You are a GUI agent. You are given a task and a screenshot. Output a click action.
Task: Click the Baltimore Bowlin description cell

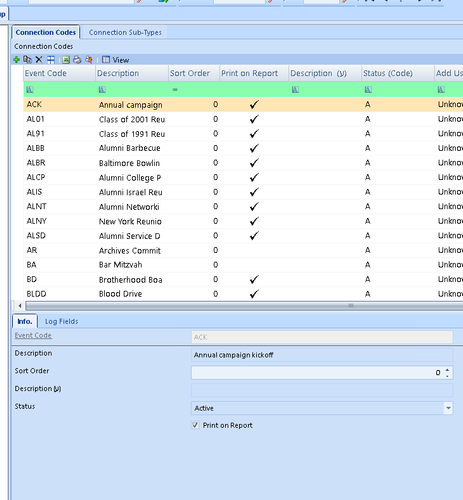(x=132, y=163)
